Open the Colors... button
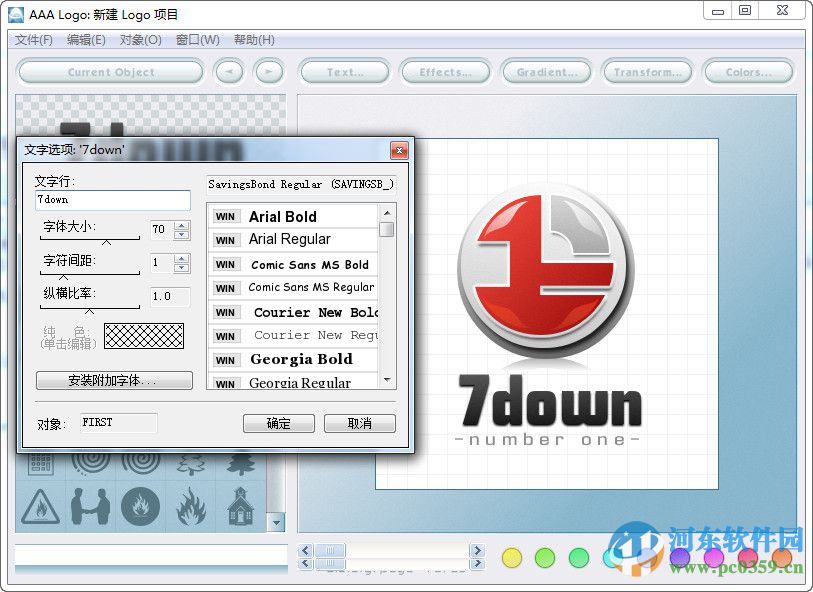This screenshot has height=592, width=813. [x=749, y=72]
